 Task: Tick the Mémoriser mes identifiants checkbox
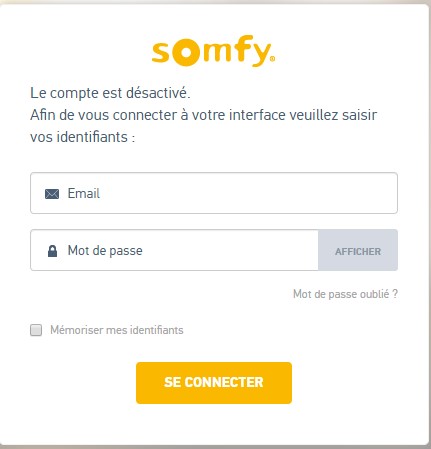coord(36,330)
